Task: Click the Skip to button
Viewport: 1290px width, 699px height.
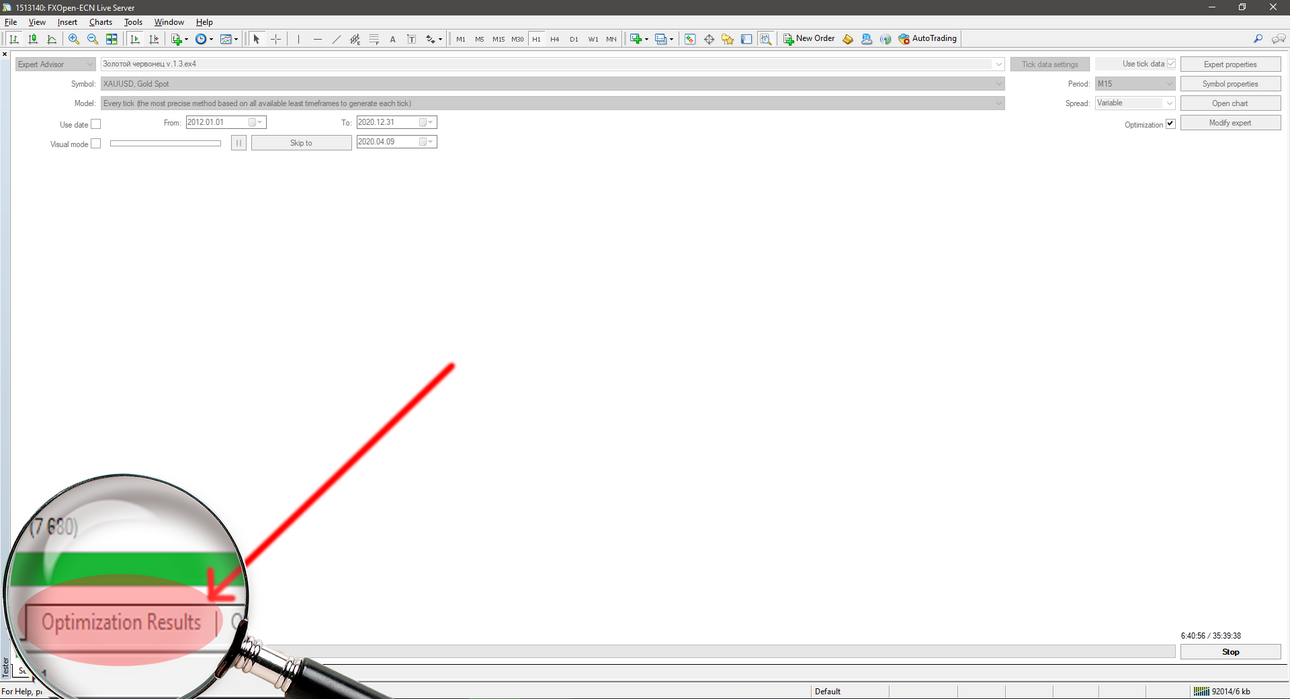Action: click(x=301, y=143)
